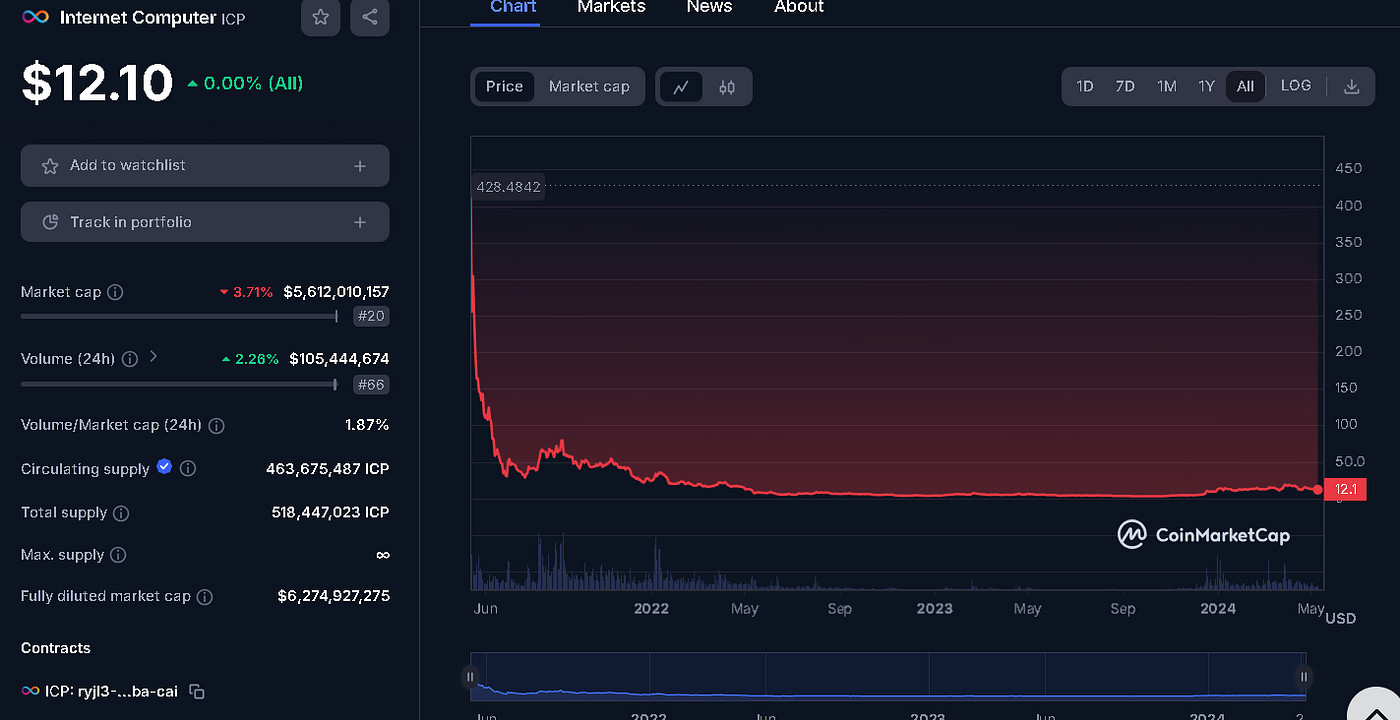Copy the ICP contract address icon
The image size is (1400, 720).
[196, 691]
